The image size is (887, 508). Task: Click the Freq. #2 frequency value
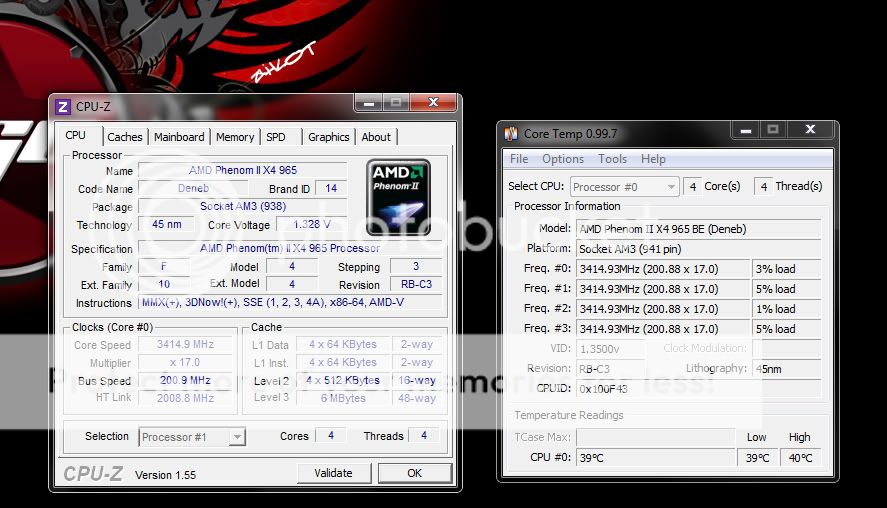coord(663,309)
